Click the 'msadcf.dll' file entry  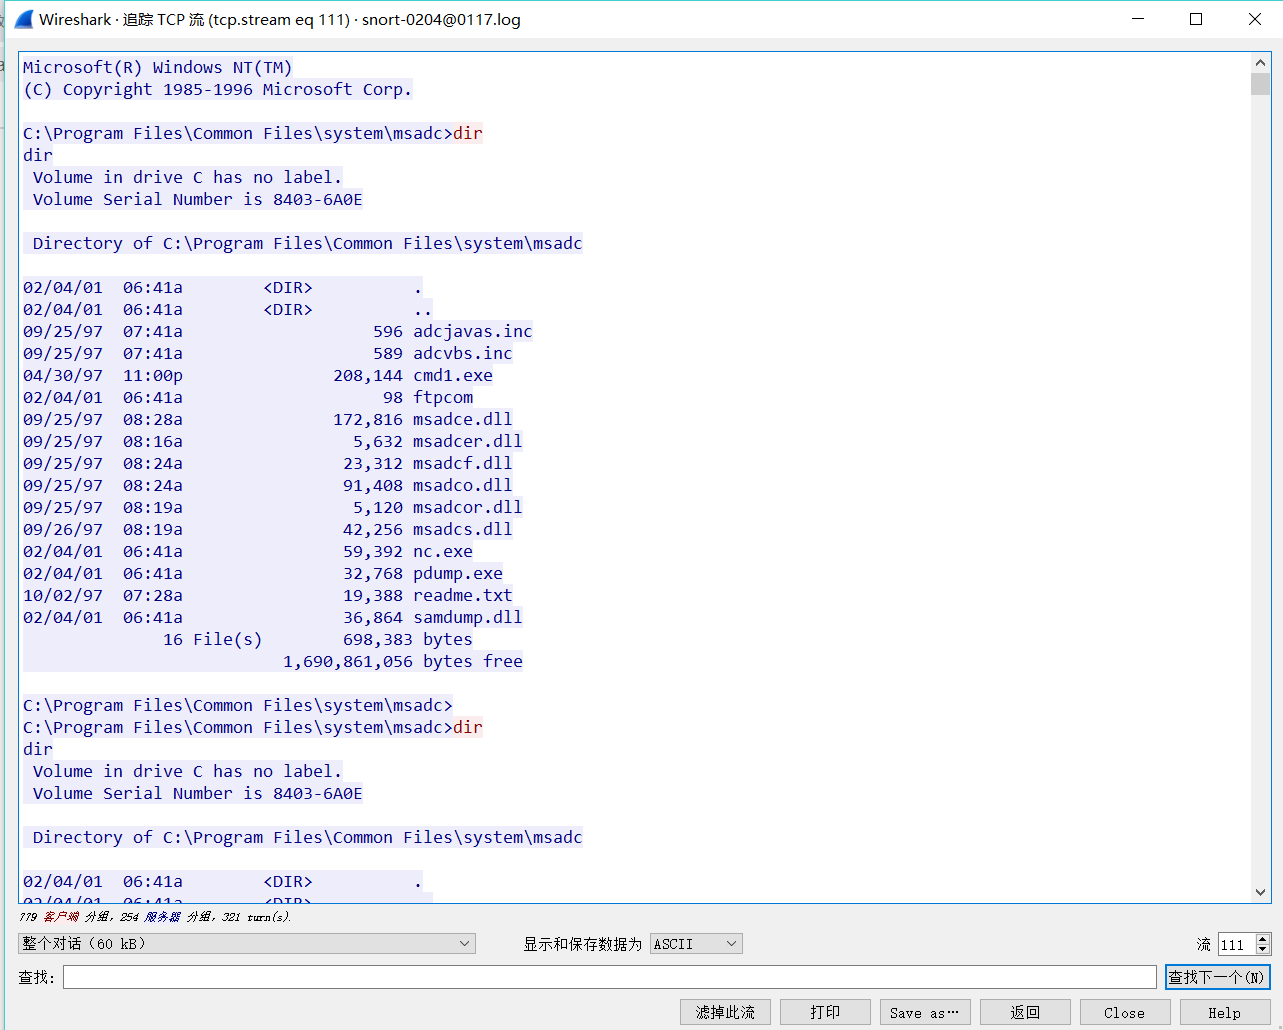click(x=463, y=463)
